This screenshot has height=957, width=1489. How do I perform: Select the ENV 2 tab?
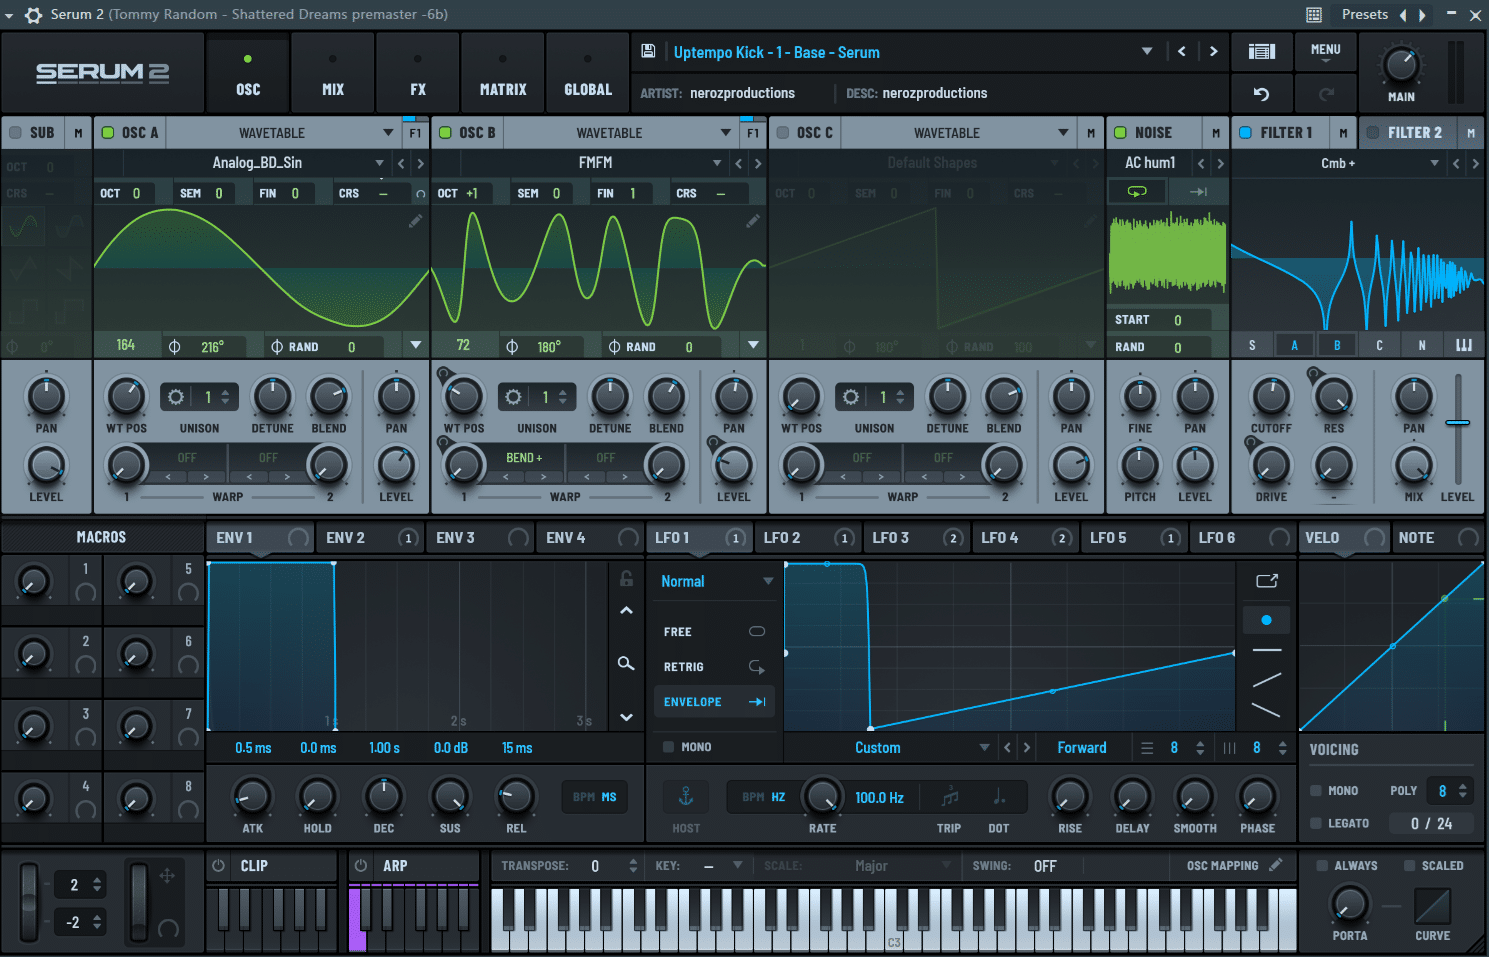(x=346, y=538)
